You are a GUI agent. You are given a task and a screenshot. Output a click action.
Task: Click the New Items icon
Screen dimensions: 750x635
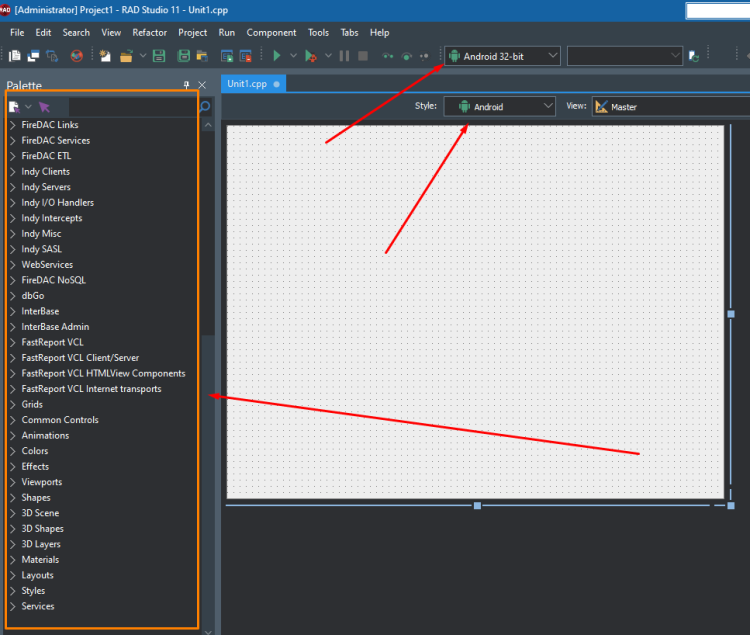[x=105, y=56]
